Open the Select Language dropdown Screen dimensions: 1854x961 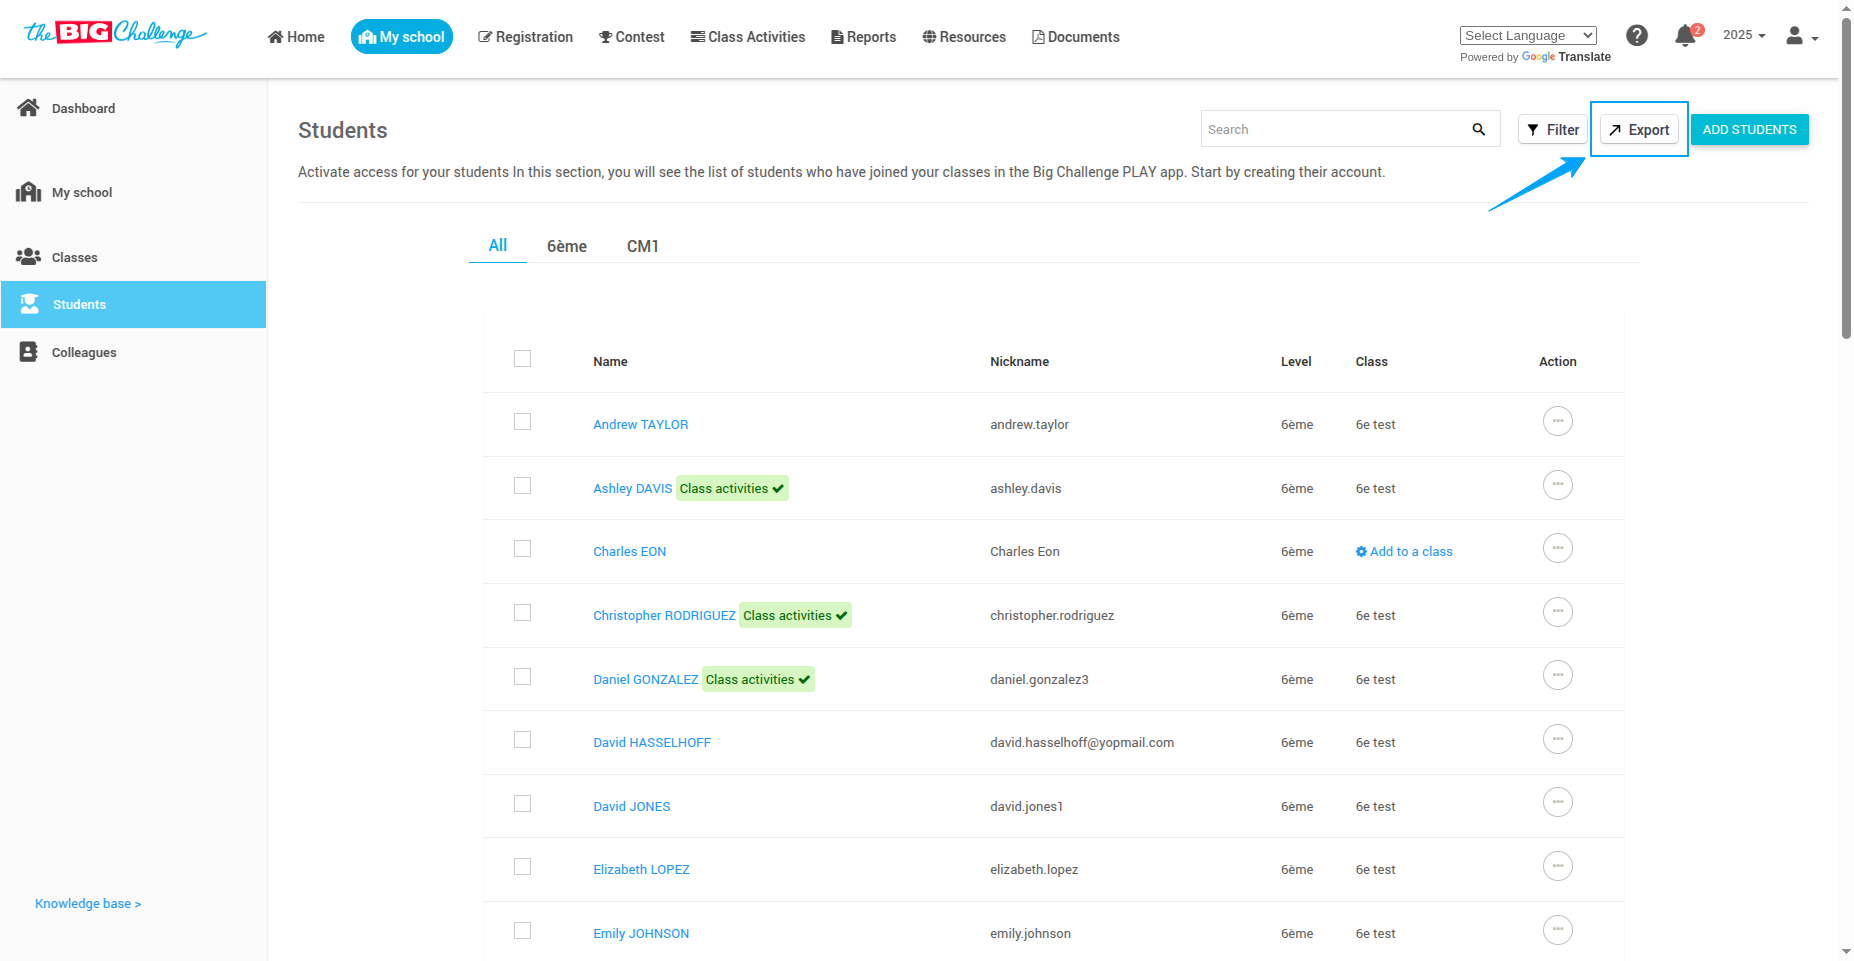coord(1527,36)
